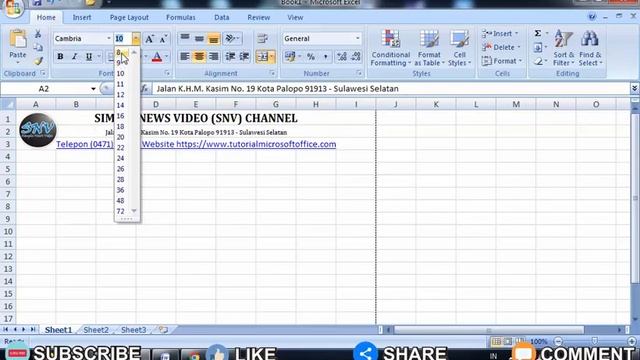Click Accounting Number Format icon
The image size is (640, 360).
coord(290,57)
